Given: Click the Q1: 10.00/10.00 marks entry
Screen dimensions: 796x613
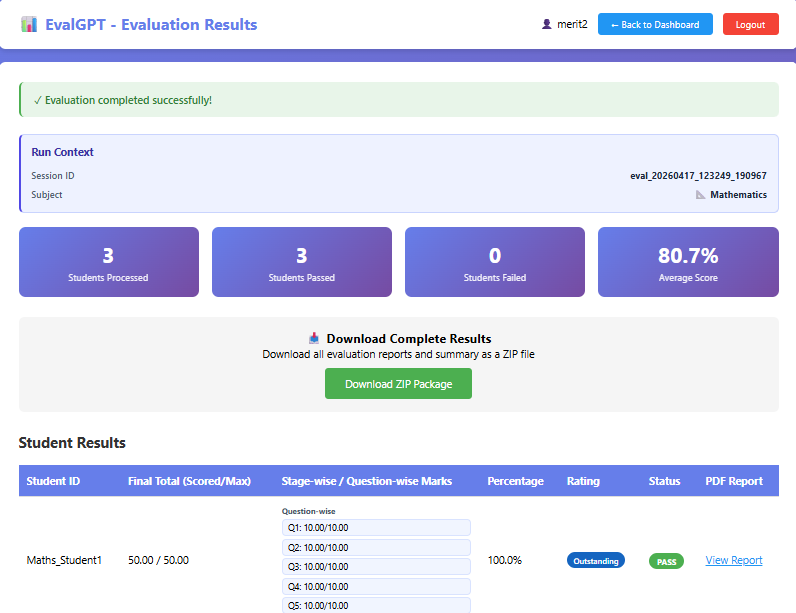Looking at the screenshot, I should click(x=376, y=528).
